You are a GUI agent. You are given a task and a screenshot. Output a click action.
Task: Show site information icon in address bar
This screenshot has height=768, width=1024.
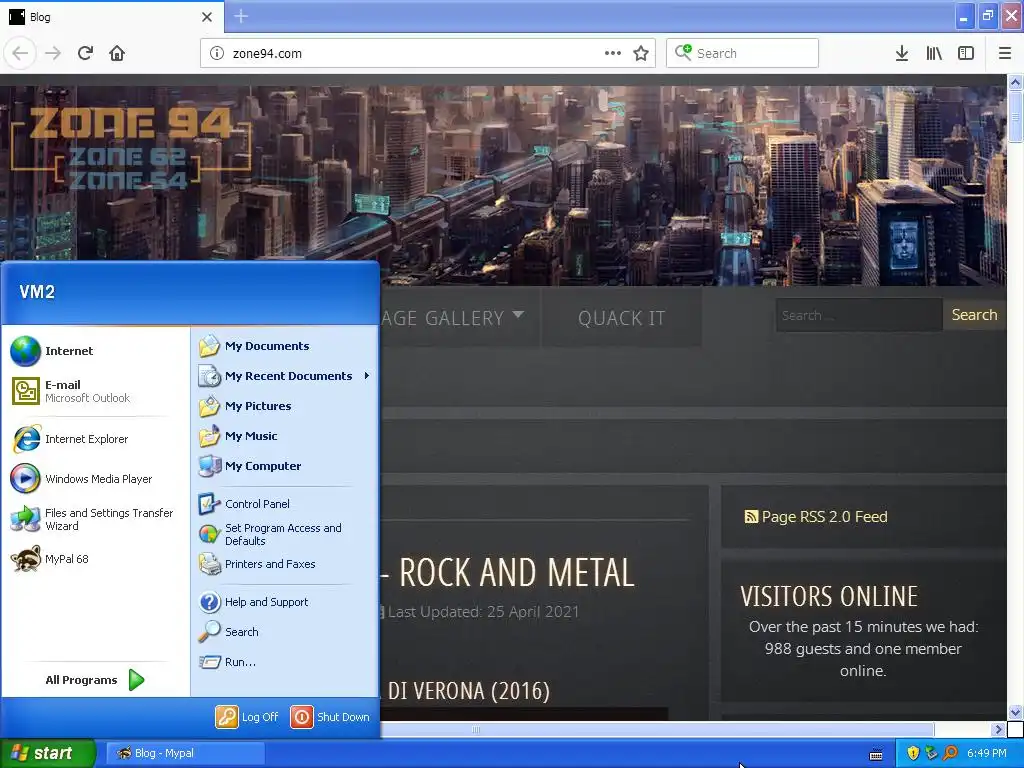tap(217, 54)
